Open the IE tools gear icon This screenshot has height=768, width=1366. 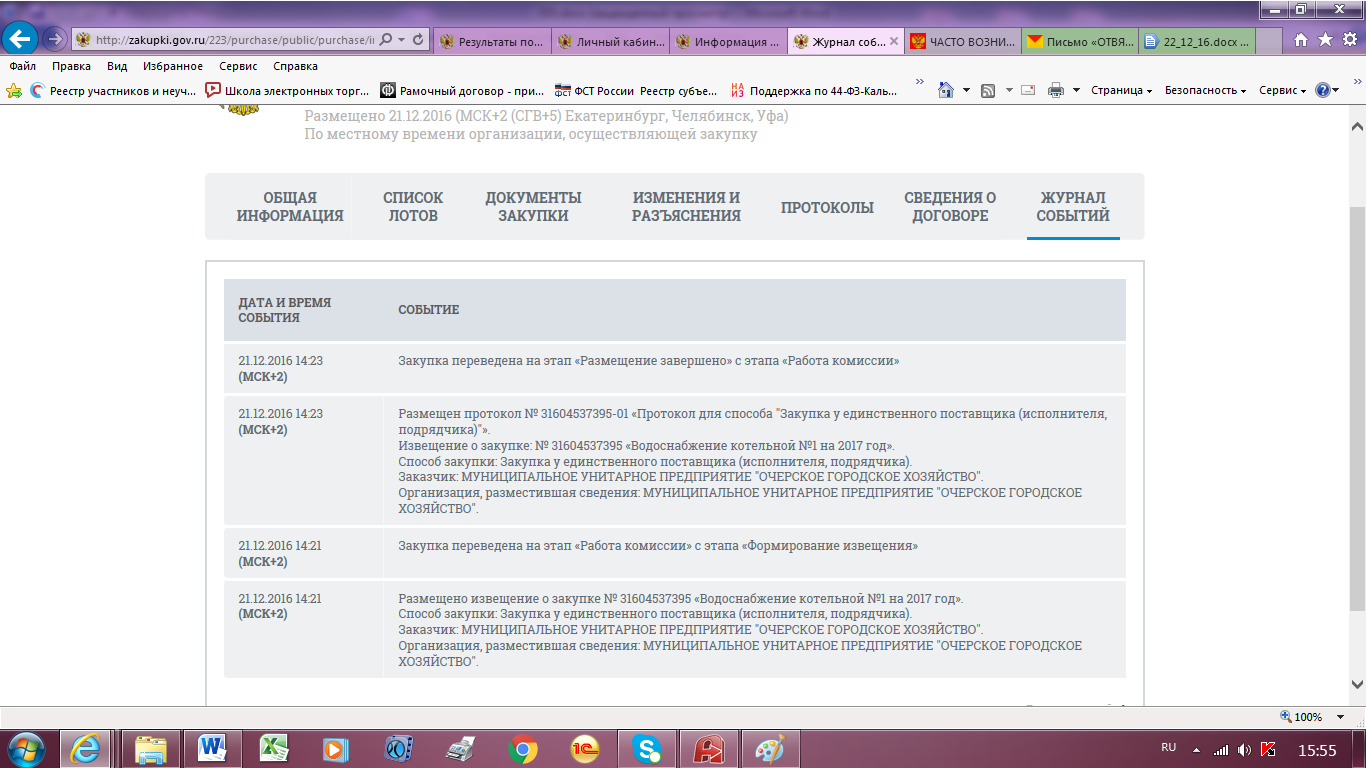(x=1347, y=40)
